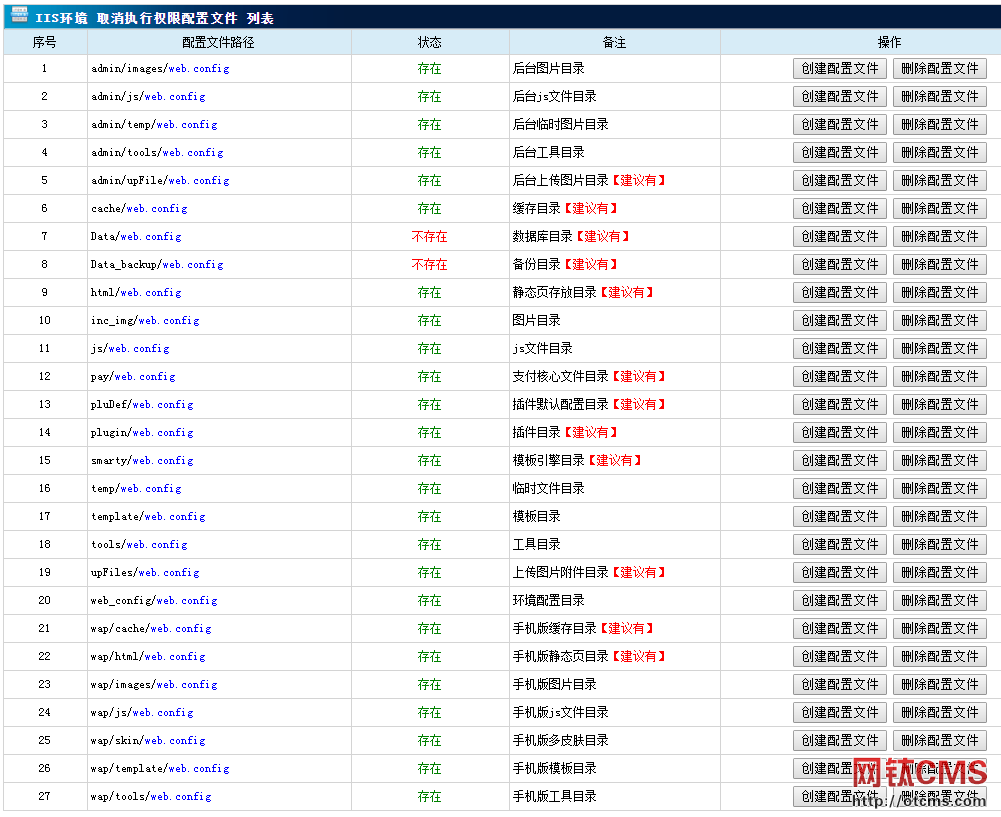Click path text admin/images/web.config
This screenshot has height=817, width=1001.
pos(160,69)
